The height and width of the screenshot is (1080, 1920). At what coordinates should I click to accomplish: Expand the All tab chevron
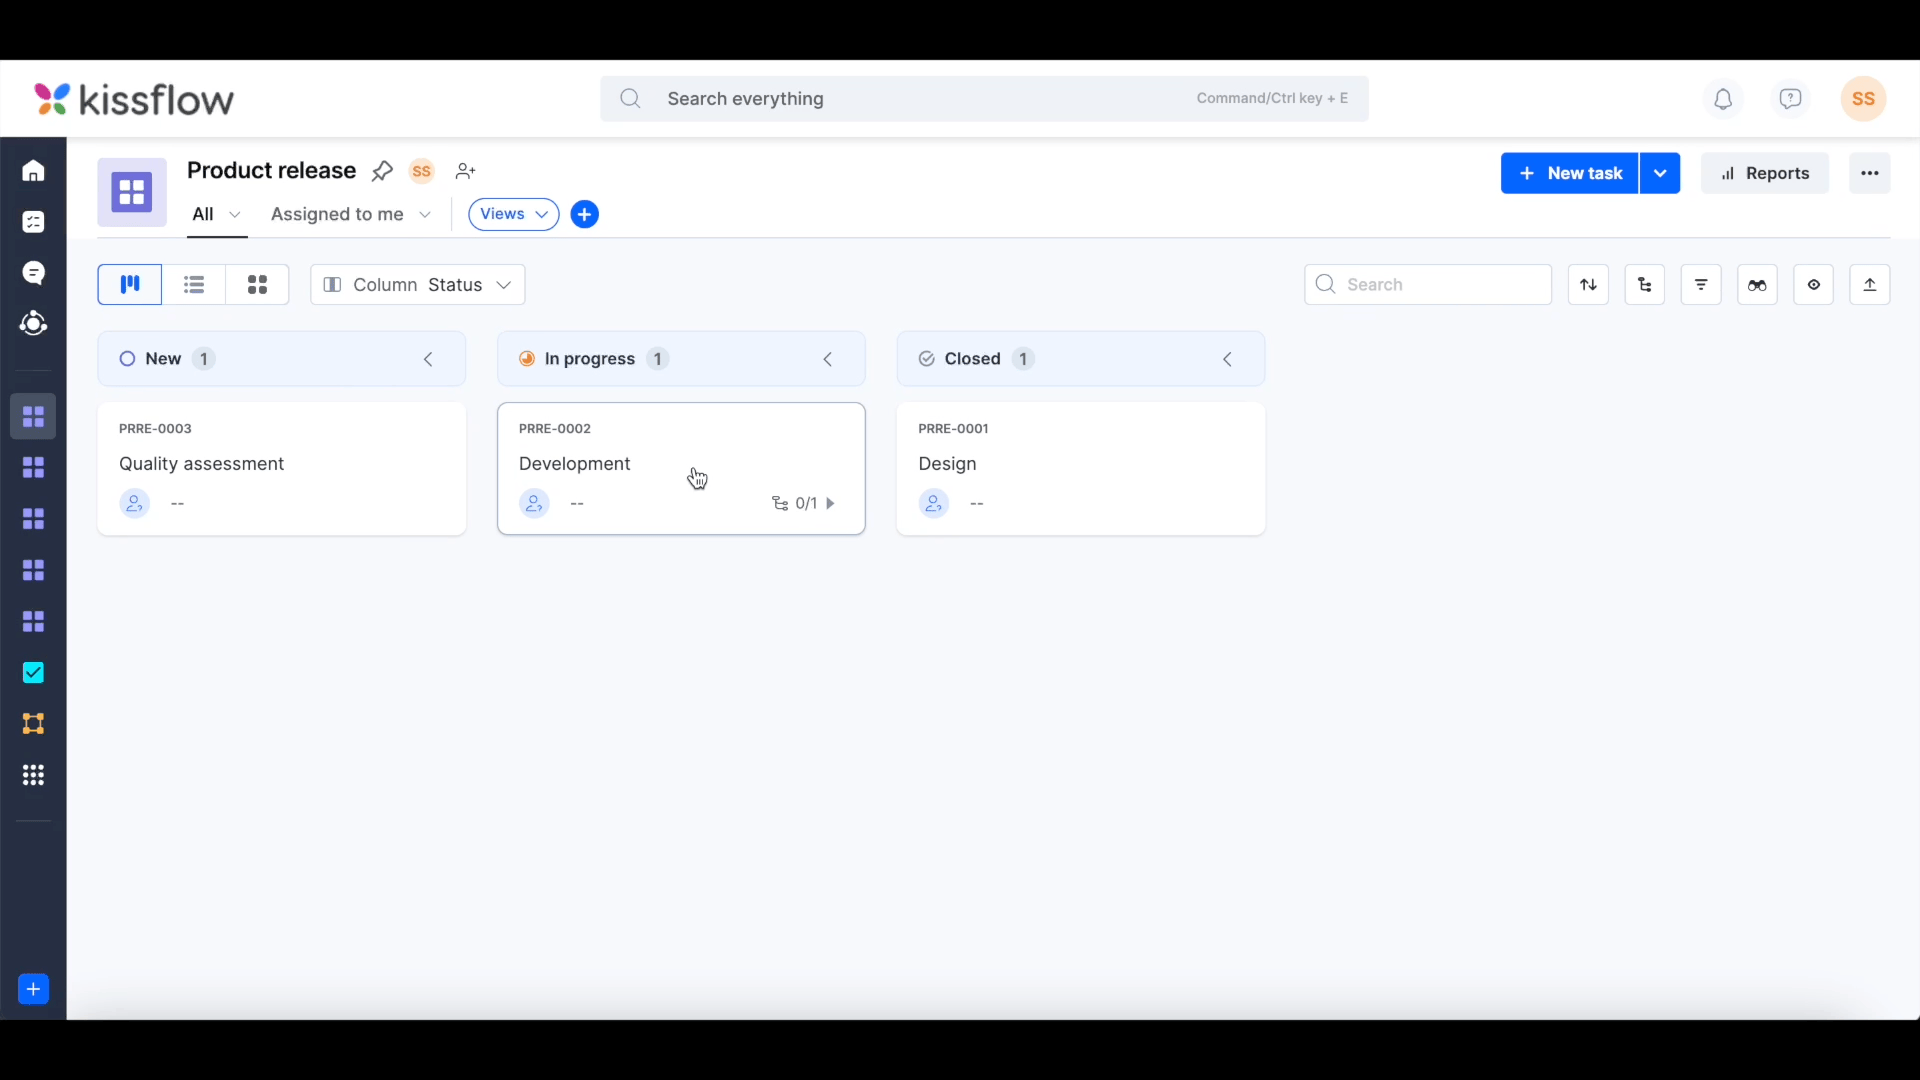[x=235, y=214]
